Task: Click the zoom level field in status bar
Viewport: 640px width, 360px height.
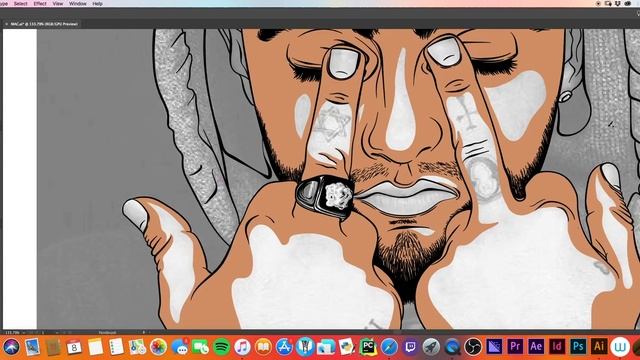Action: click(x=12, y=333)
